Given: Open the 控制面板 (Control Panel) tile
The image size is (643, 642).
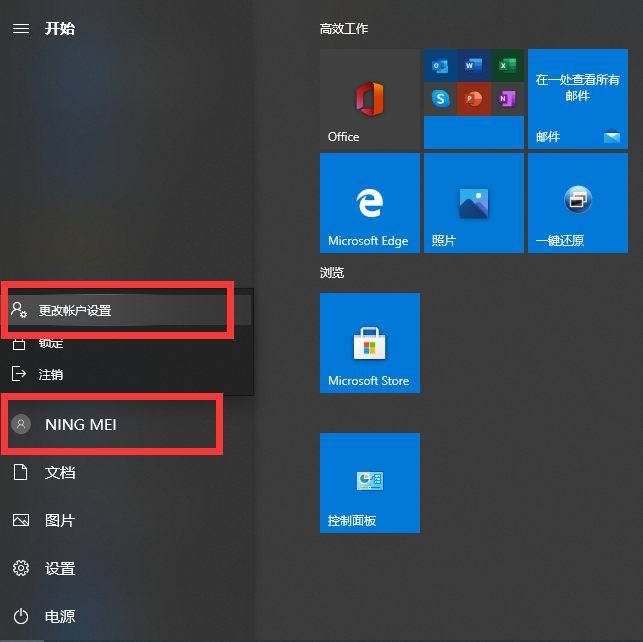Looking at the screenshot, I should click(369, 482).
